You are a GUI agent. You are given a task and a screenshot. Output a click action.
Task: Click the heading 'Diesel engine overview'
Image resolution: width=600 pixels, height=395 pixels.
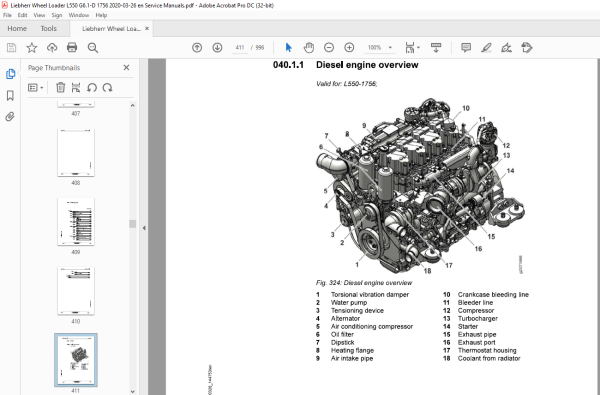(367, 65)
